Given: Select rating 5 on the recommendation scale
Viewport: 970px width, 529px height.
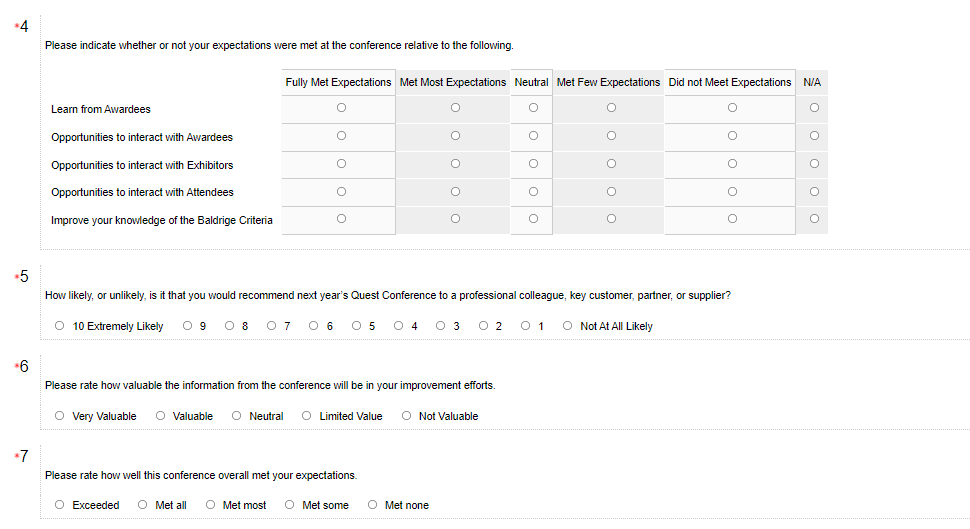Looking at the screenshot, I should [x=357, y=325].
